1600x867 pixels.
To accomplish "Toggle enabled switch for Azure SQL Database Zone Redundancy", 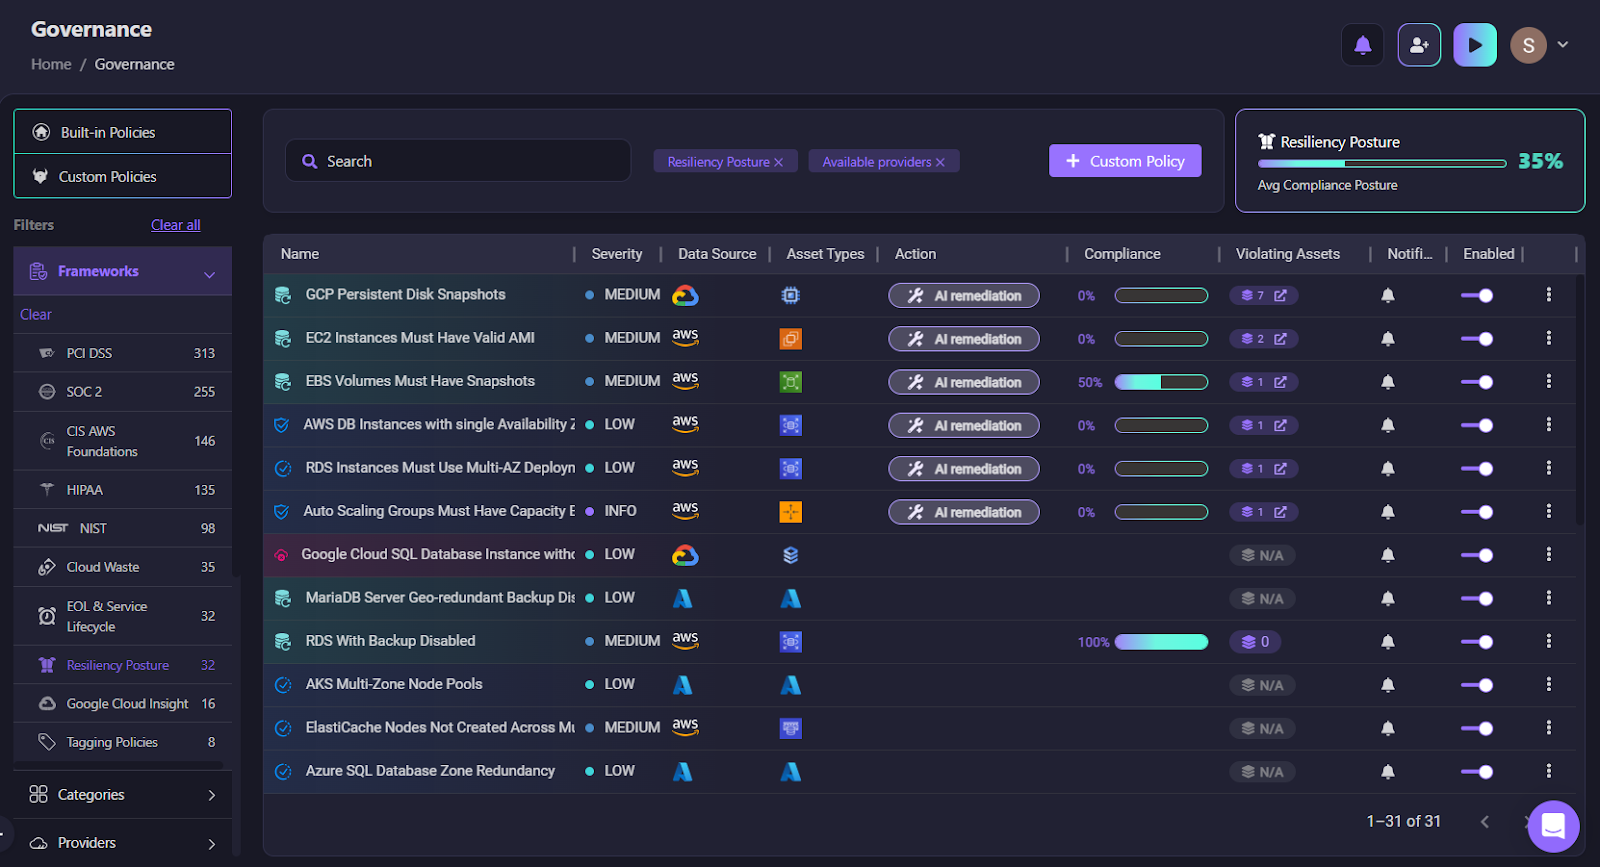I will click(1477, 771).
